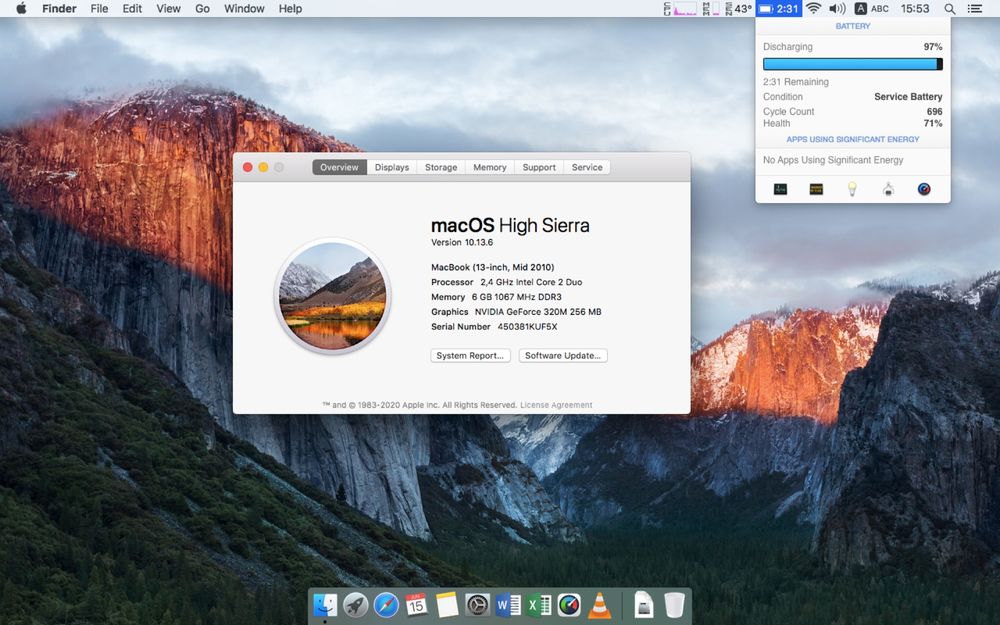Open System Preferences in the Dock
The image size is (1000, 625).
coord(477,605)
